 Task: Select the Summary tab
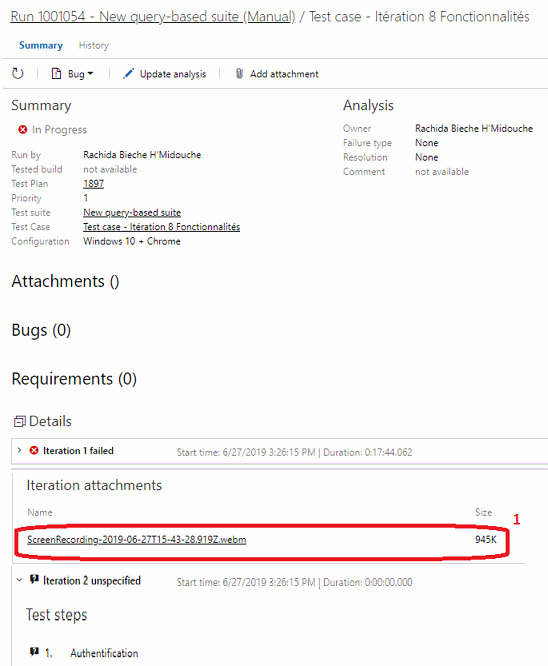41,45
